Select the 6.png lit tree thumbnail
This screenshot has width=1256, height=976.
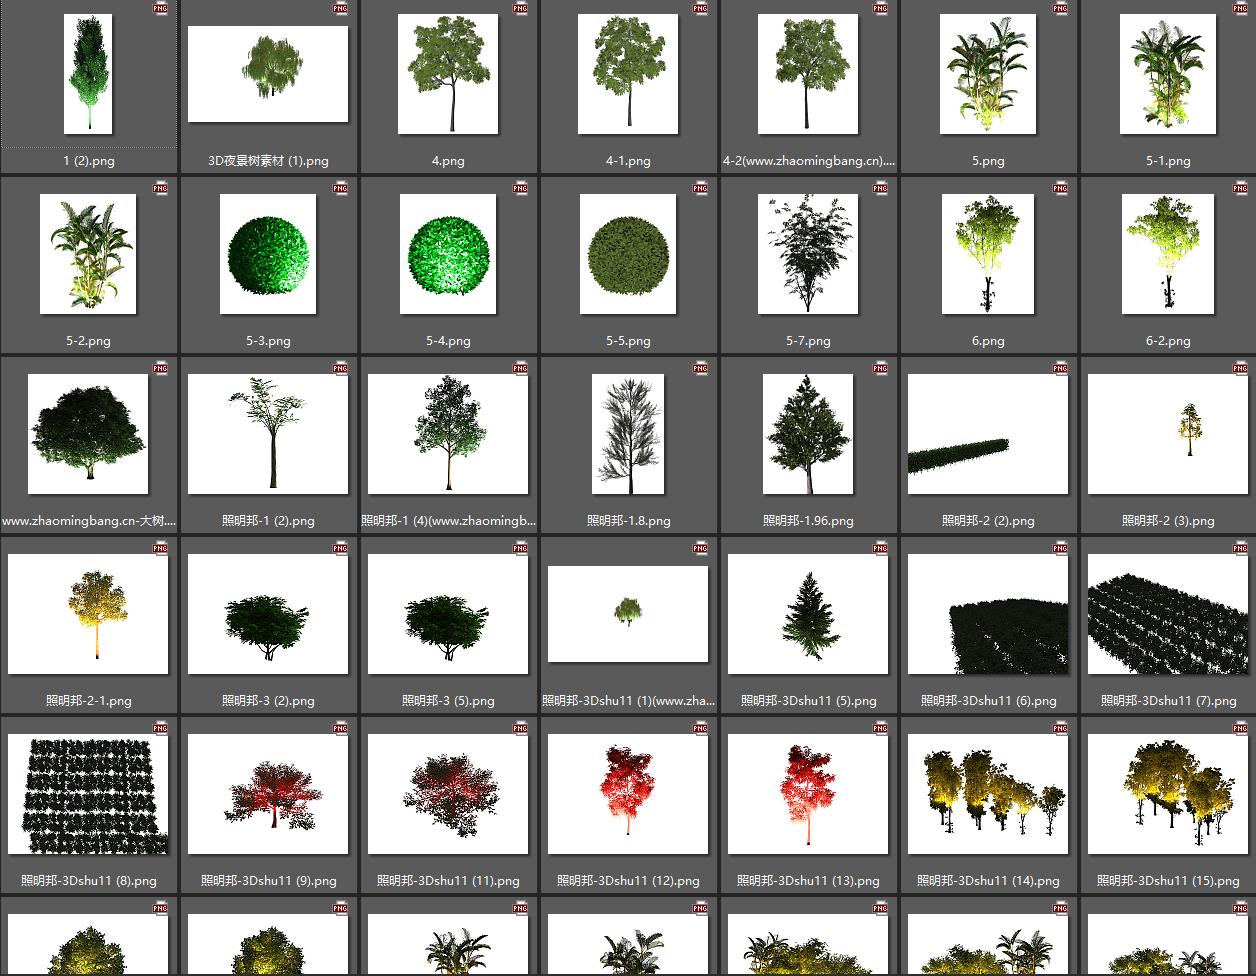point(988,254)
